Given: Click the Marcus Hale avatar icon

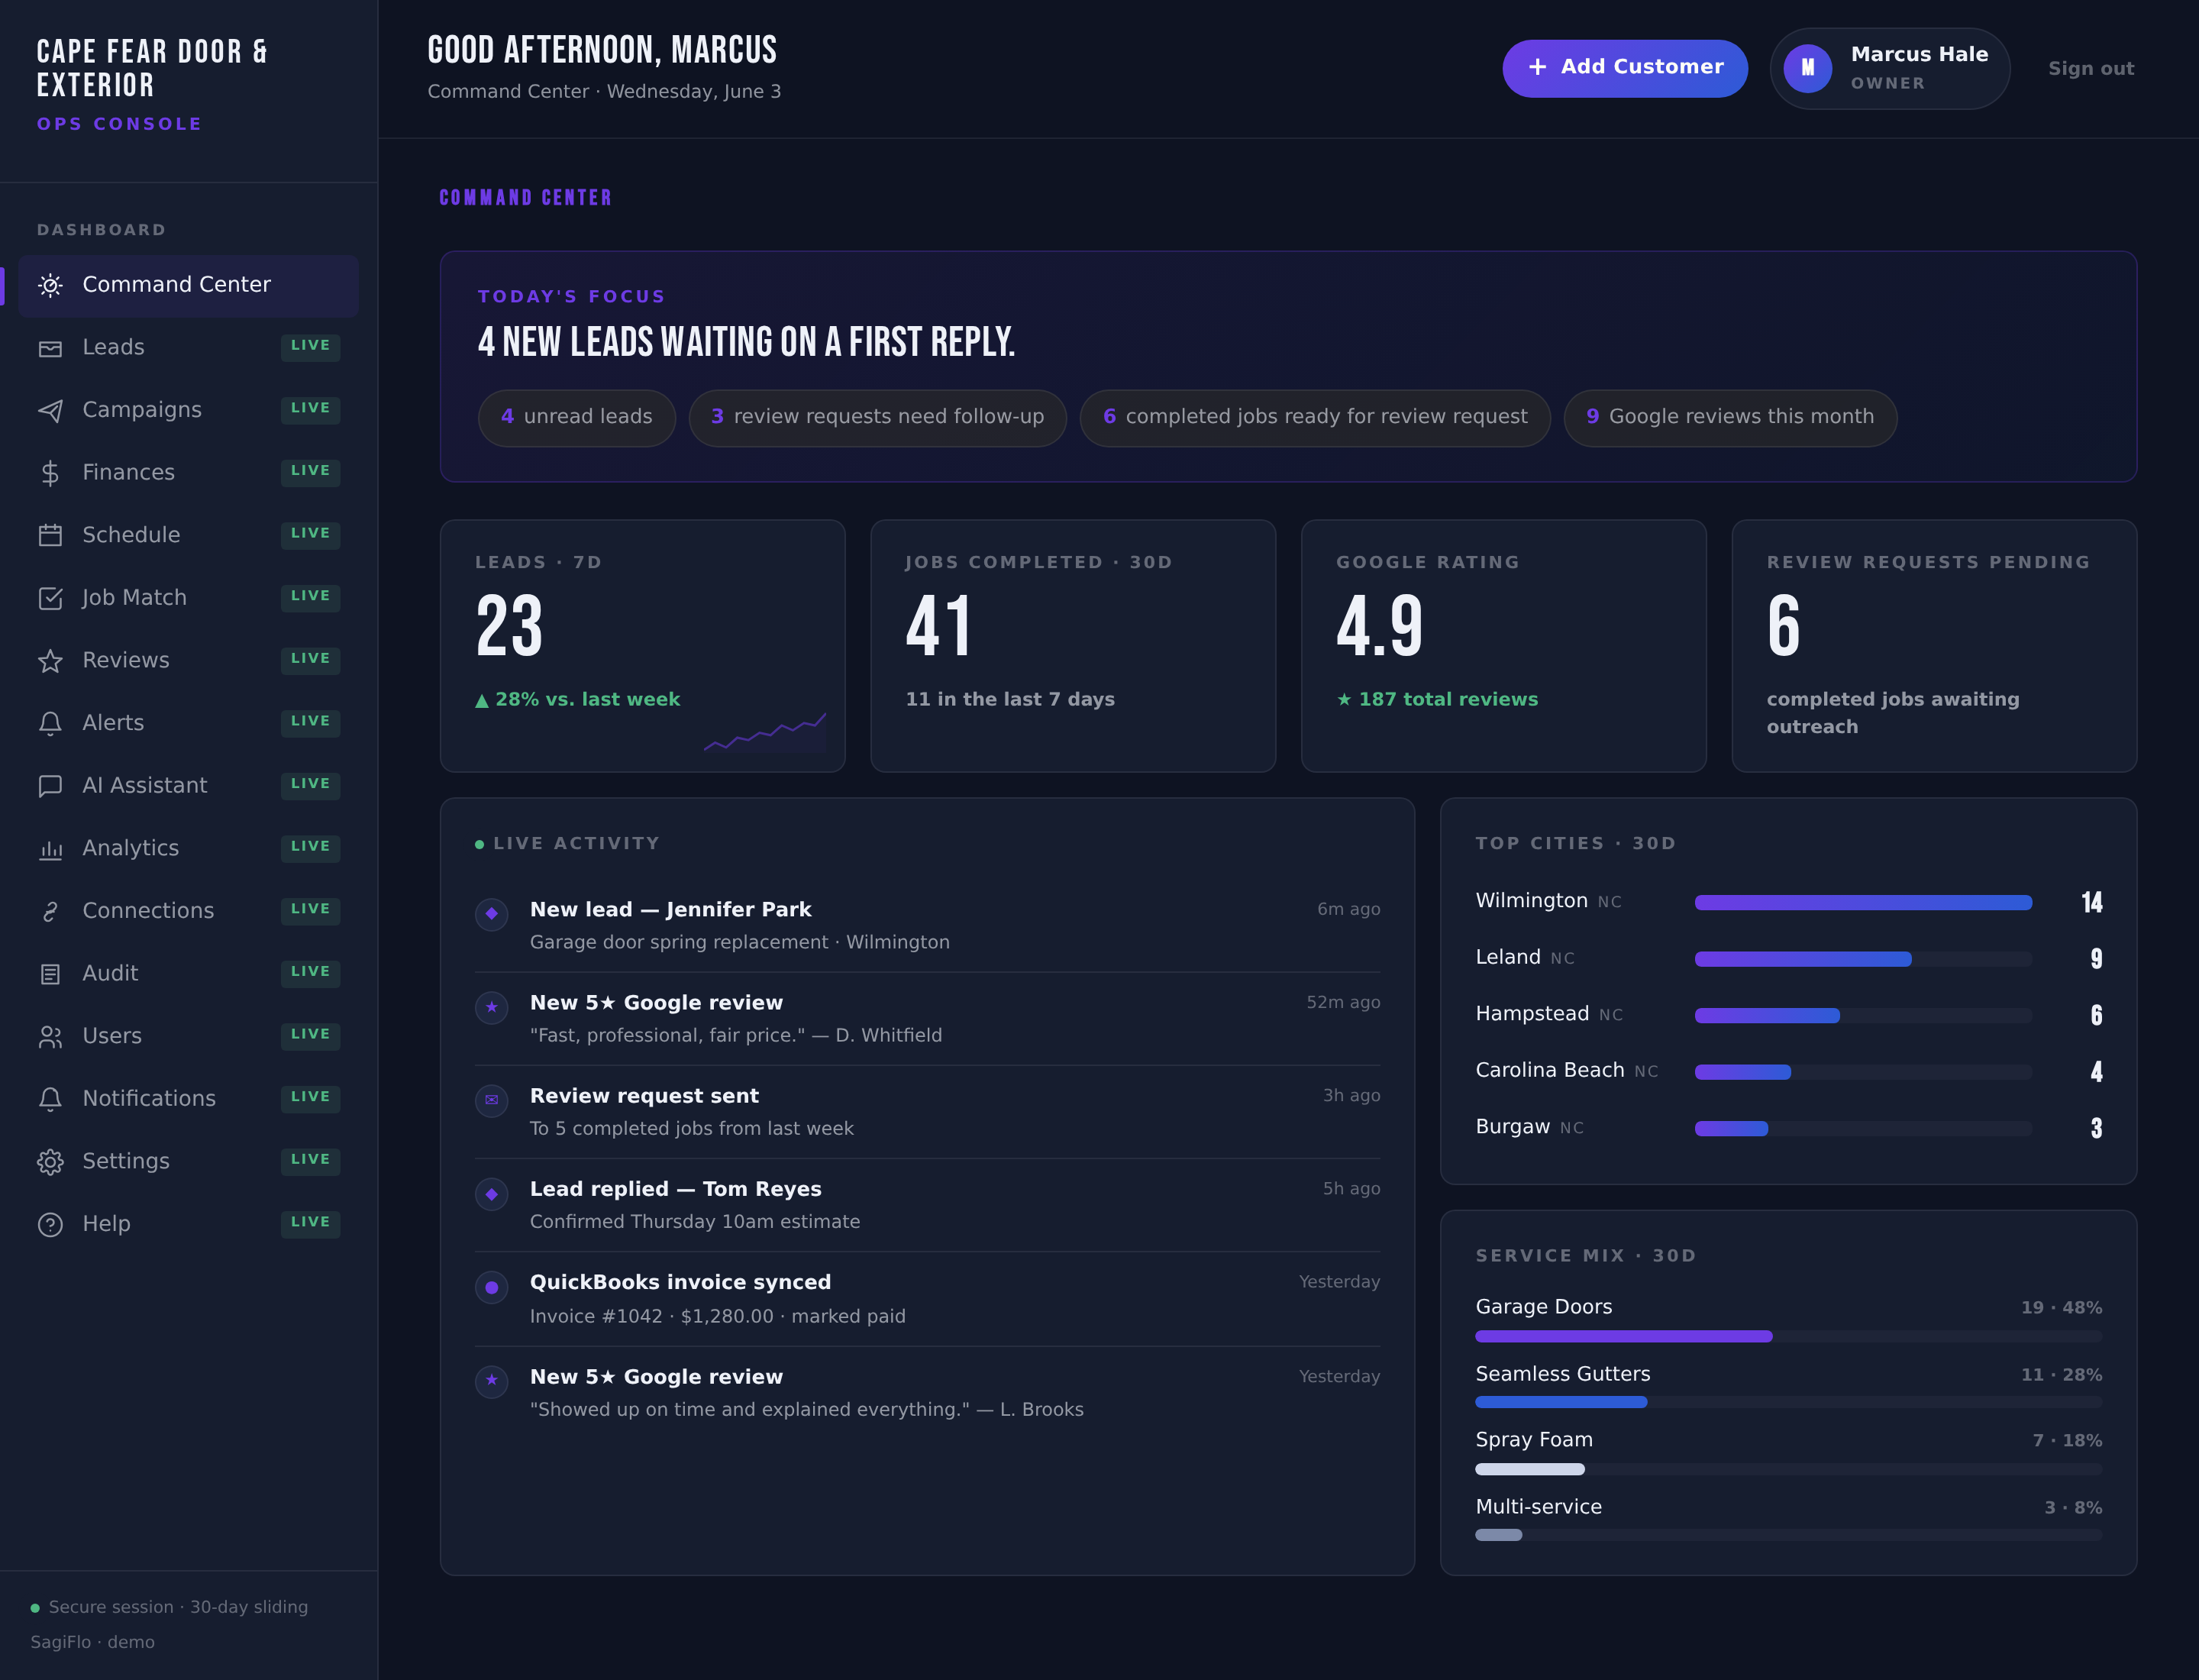Looking at the screenshot, I should point(1807,68).
